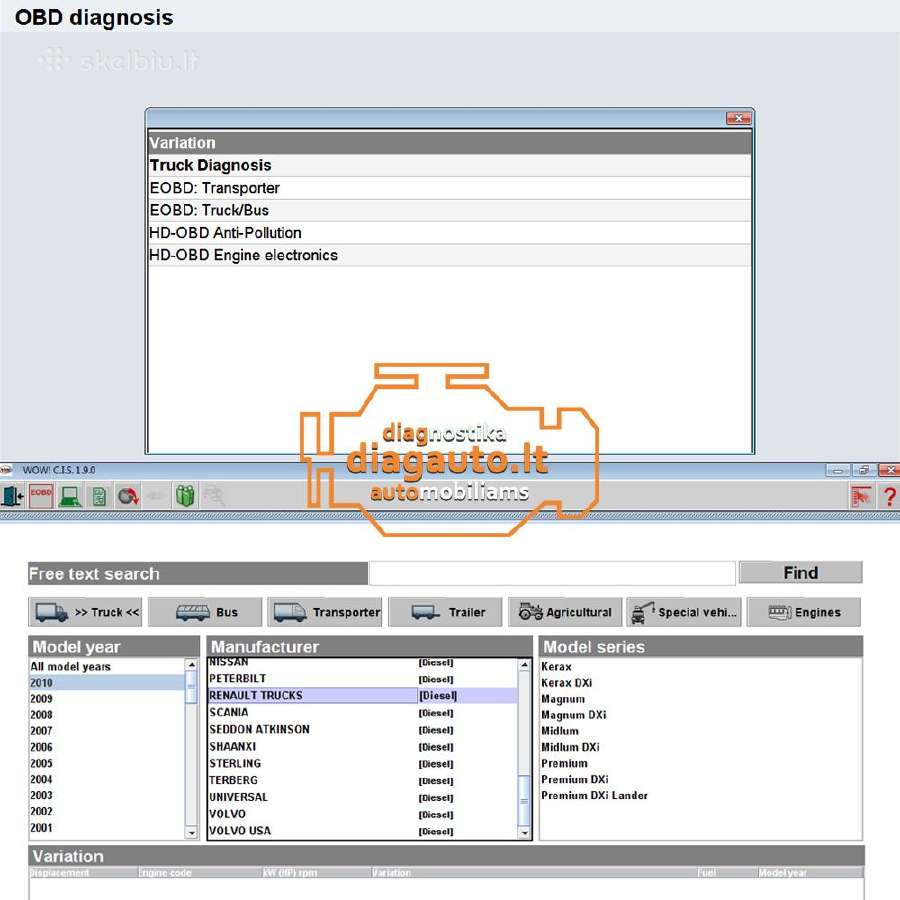The width and height of the screenshot is (900, 900).
Task: Minimize the WOW! C.I.S. window
Action: pyautogui.click(x=837, y=470)
